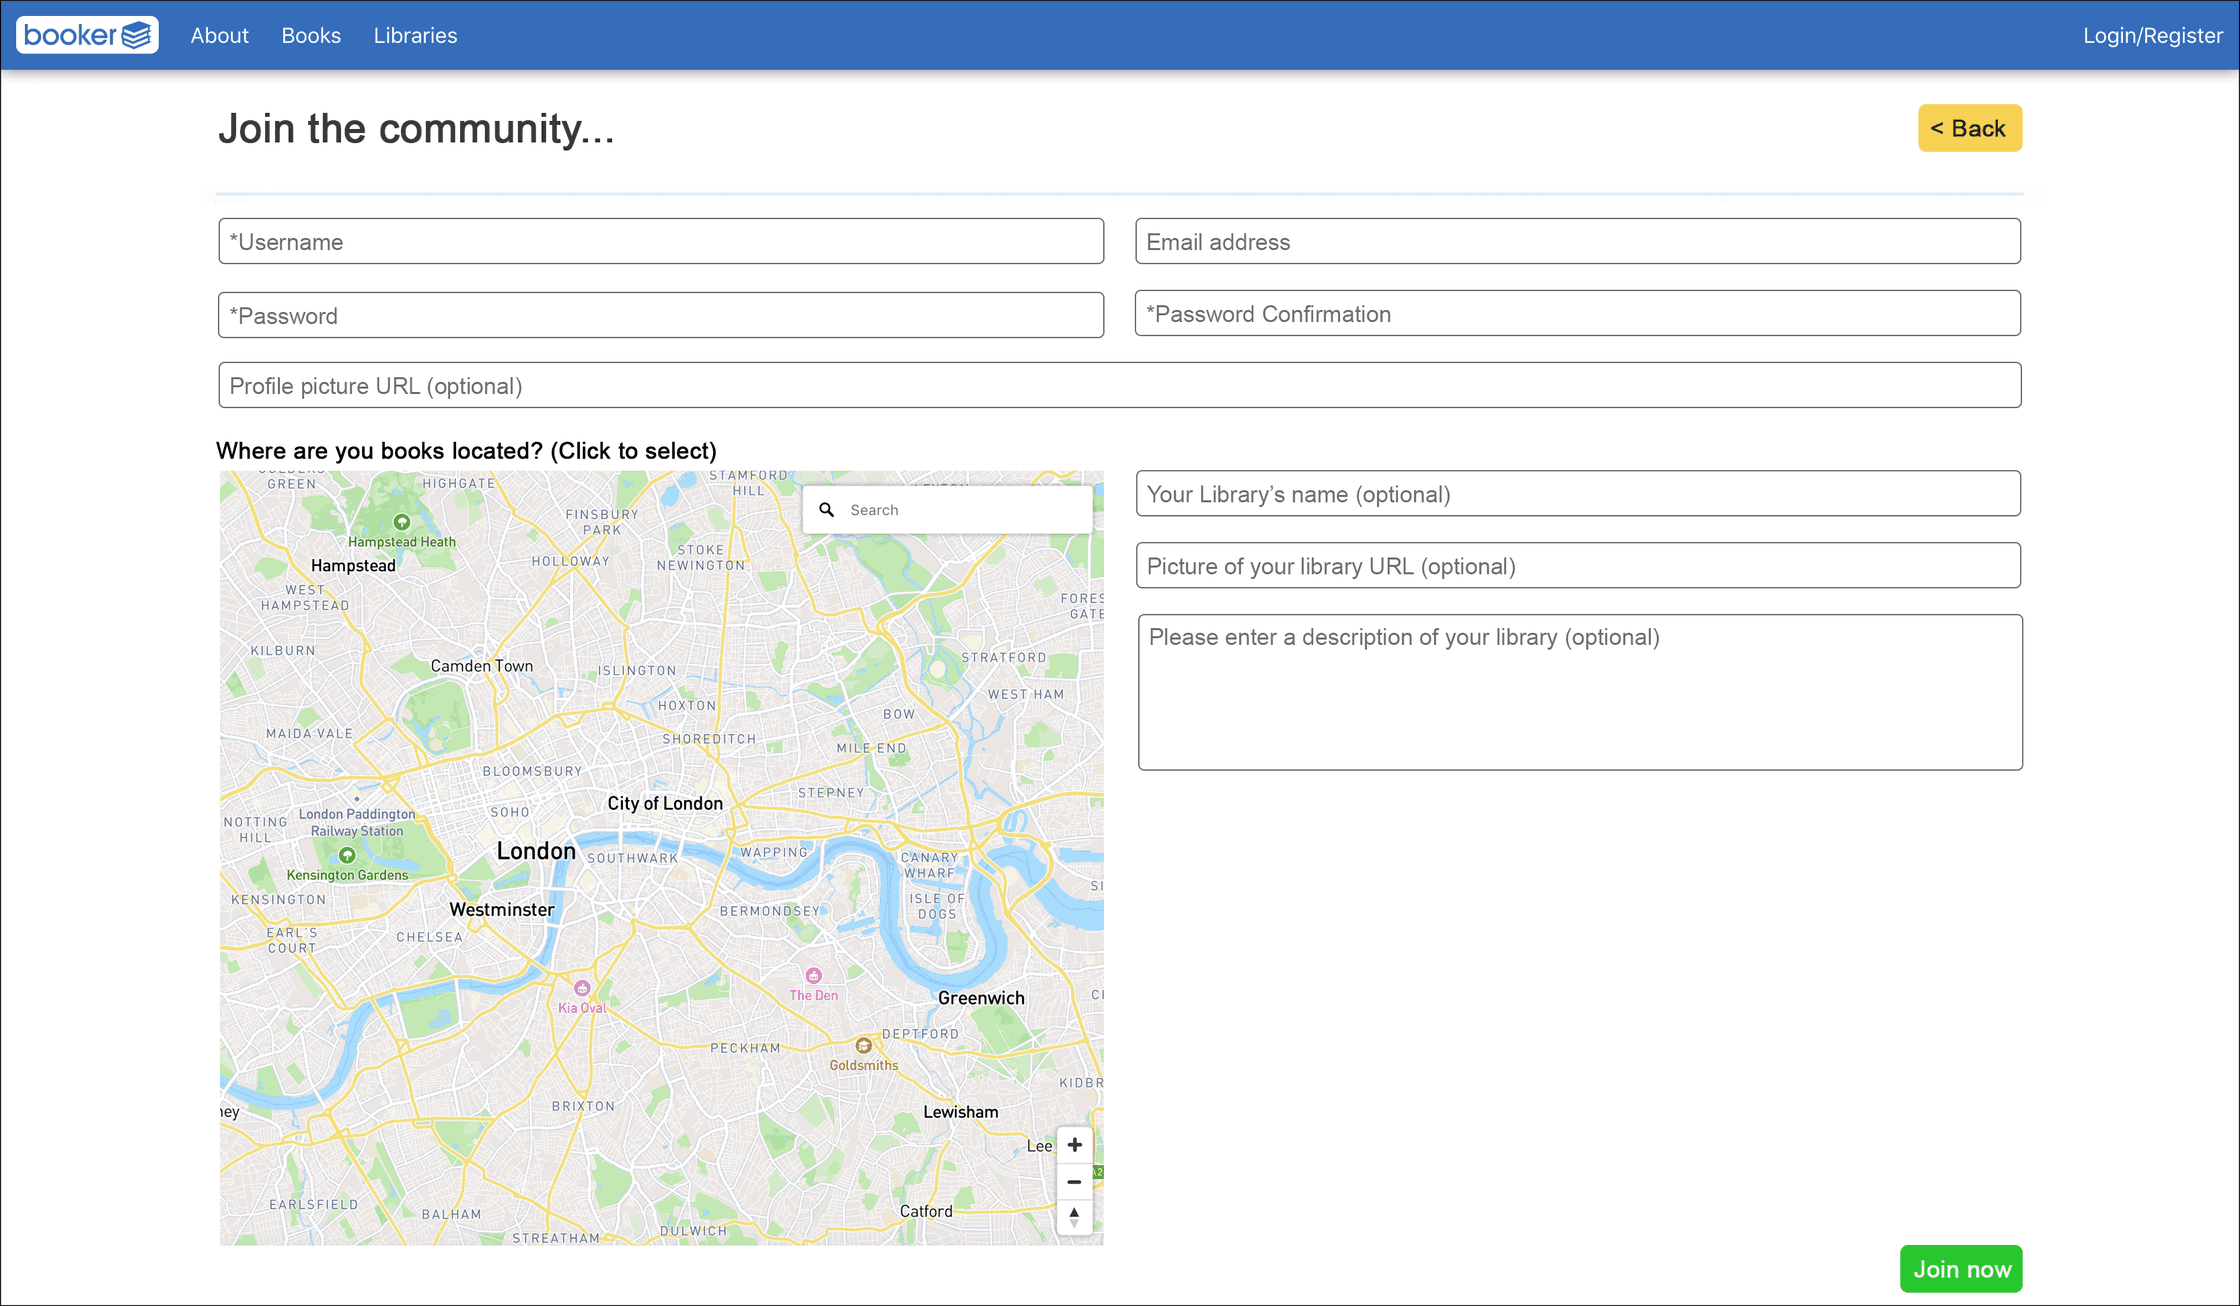Focus the Username field
This screenshot has height=1306, width=2240.
point(661,242)
